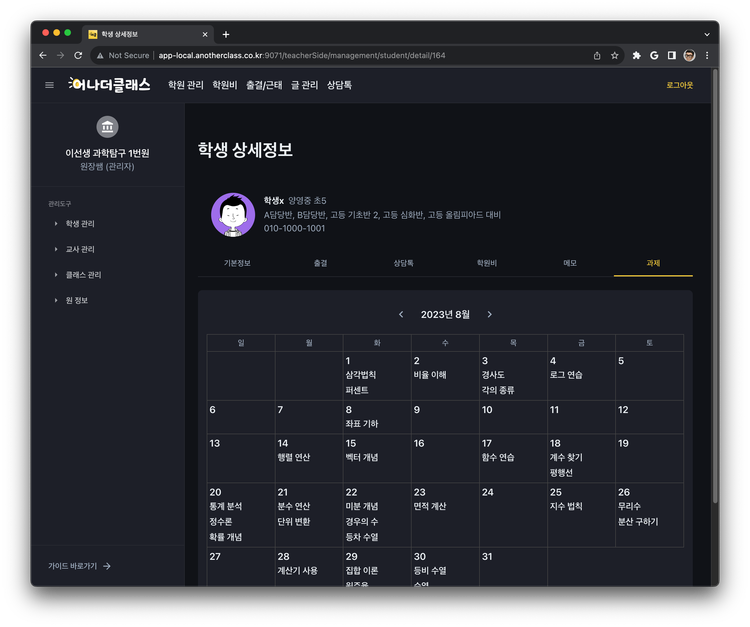Click 계수 찾기 on August 18

(x=566, y=457)
